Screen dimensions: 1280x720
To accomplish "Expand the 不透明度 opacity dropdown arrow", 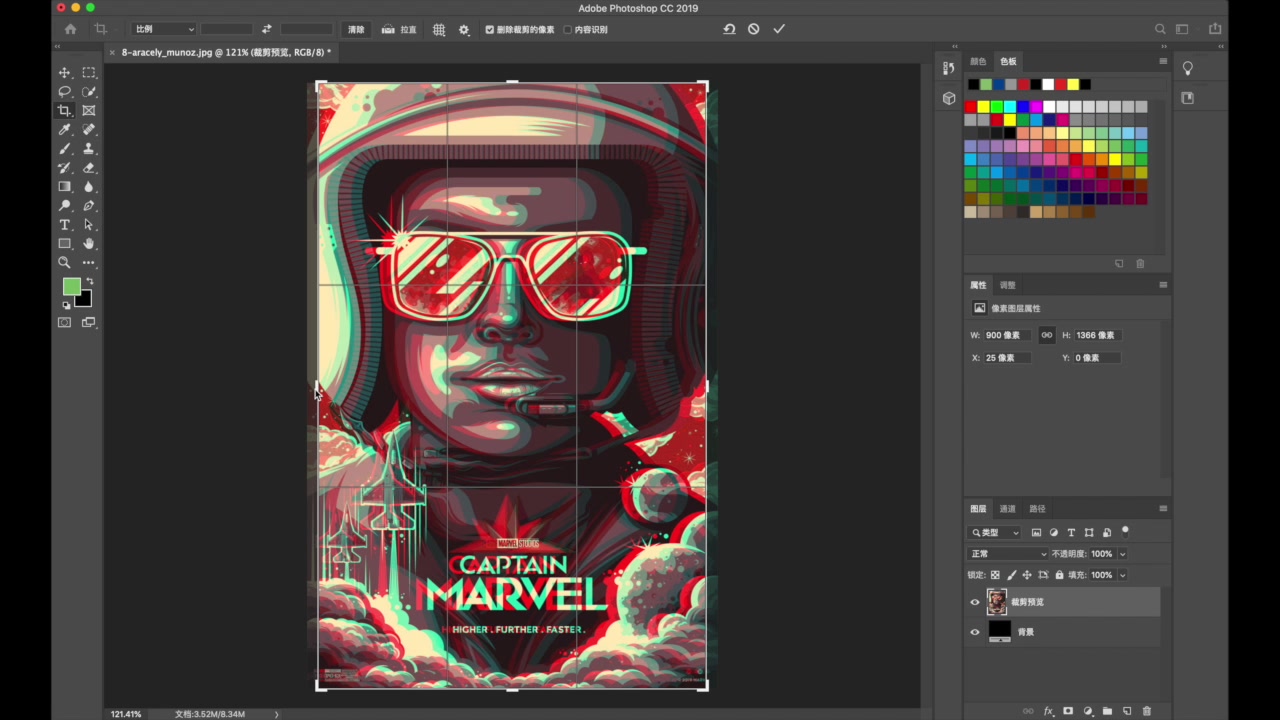I will (1122, 554).
